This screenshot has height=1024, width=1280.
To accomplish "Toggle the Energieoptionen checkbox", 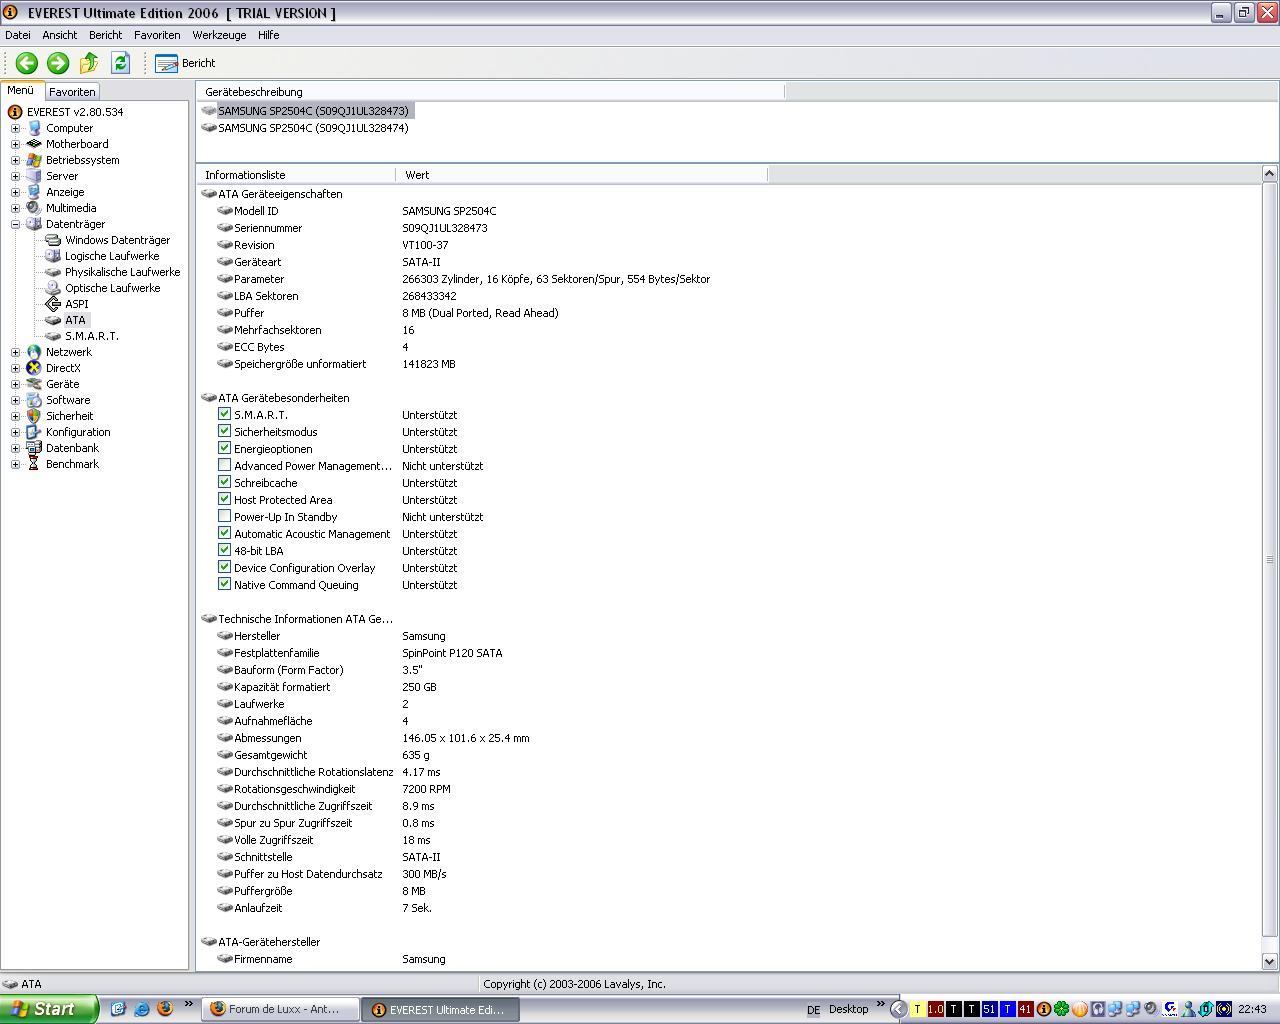I will point(224,448).
